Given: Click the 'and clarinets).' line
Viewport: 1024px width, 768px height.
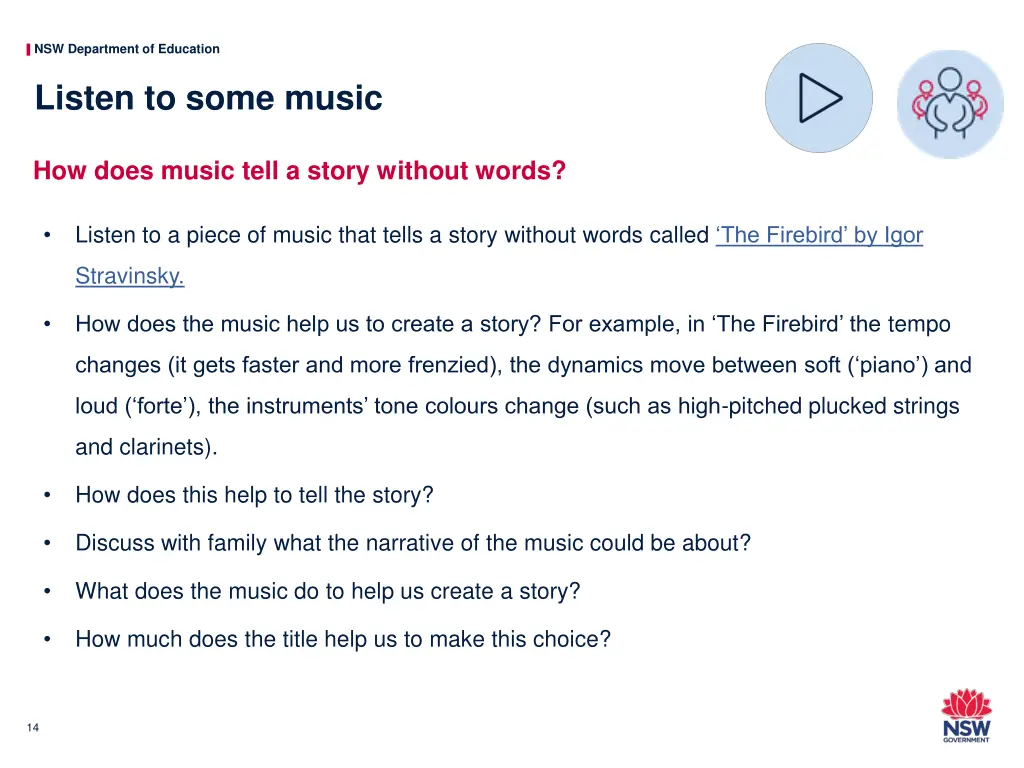Looking at the screenshot, I should pyautogui.click(x=146, y=447).
